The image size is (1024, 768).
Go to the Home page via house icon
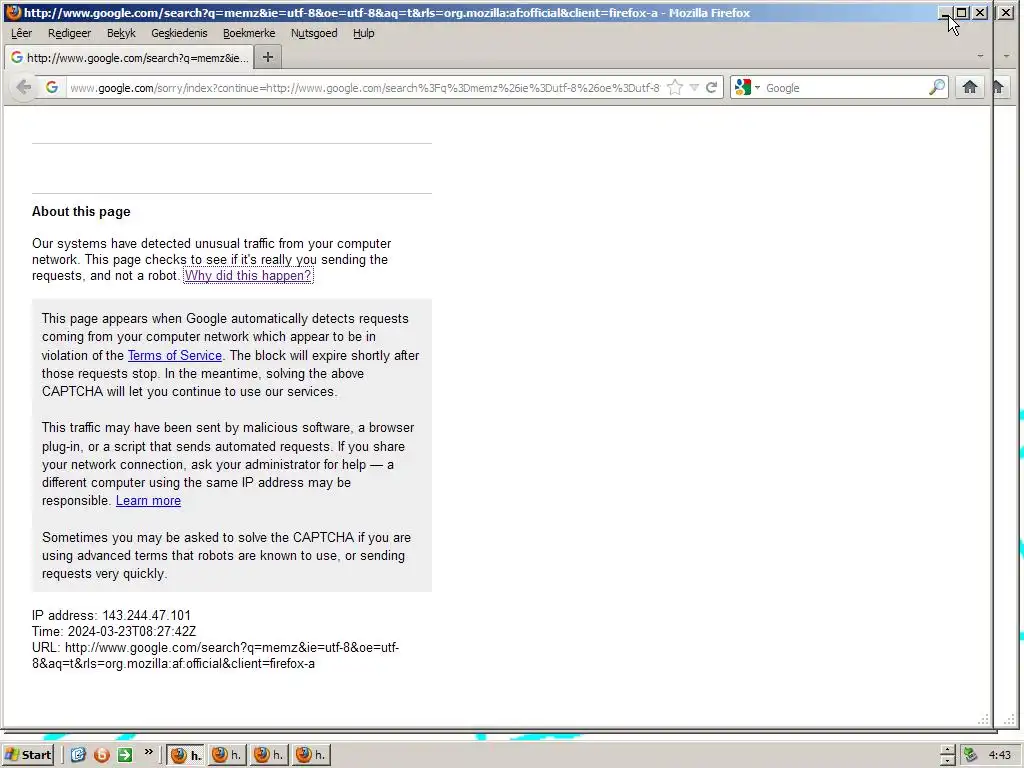970,88
